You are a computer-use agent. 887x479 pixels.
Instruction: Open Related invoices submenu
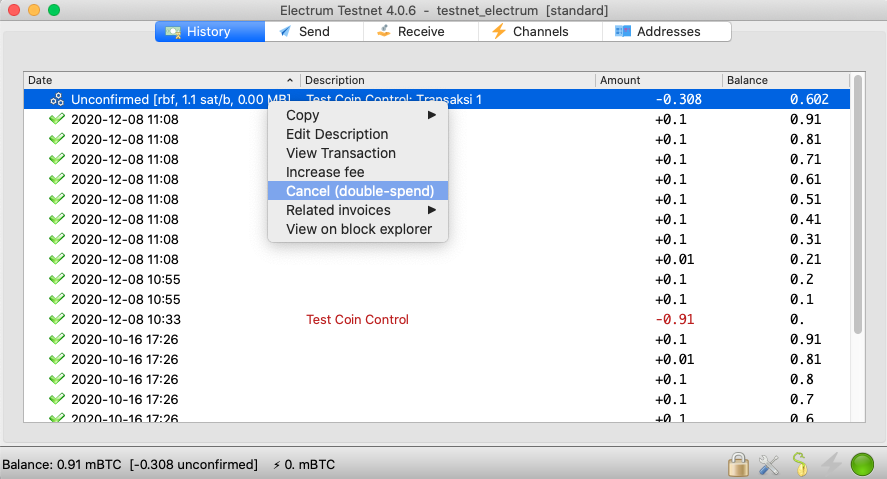(358, 210)
